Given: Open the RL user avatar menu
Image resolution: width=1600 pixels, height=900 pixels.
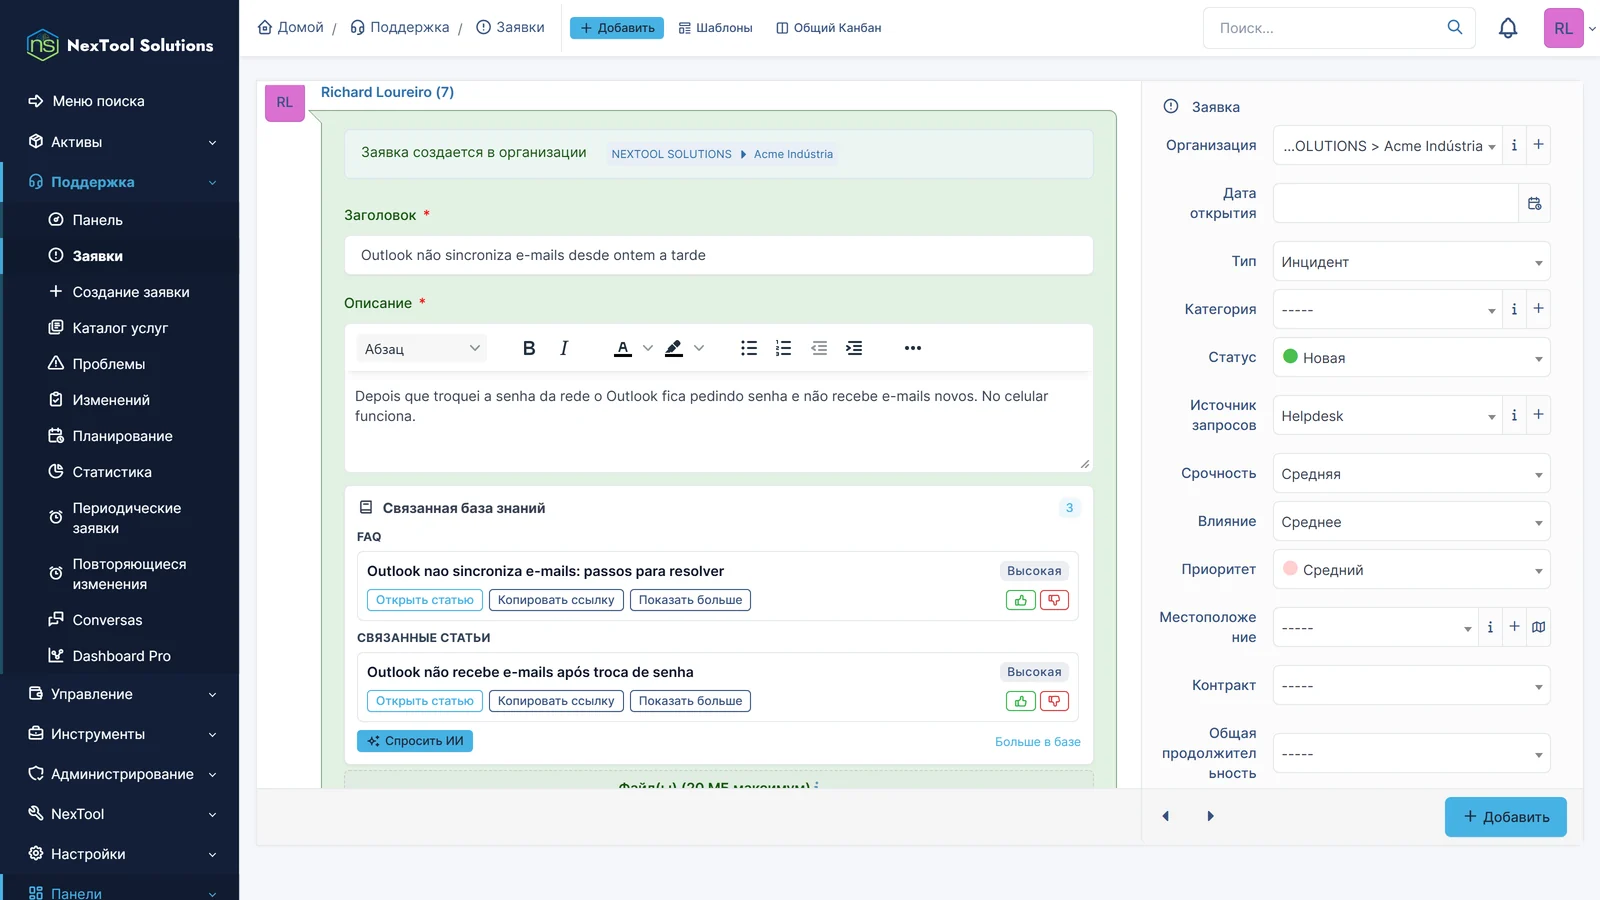Looking at the screenshot, I should (1564, 28).
